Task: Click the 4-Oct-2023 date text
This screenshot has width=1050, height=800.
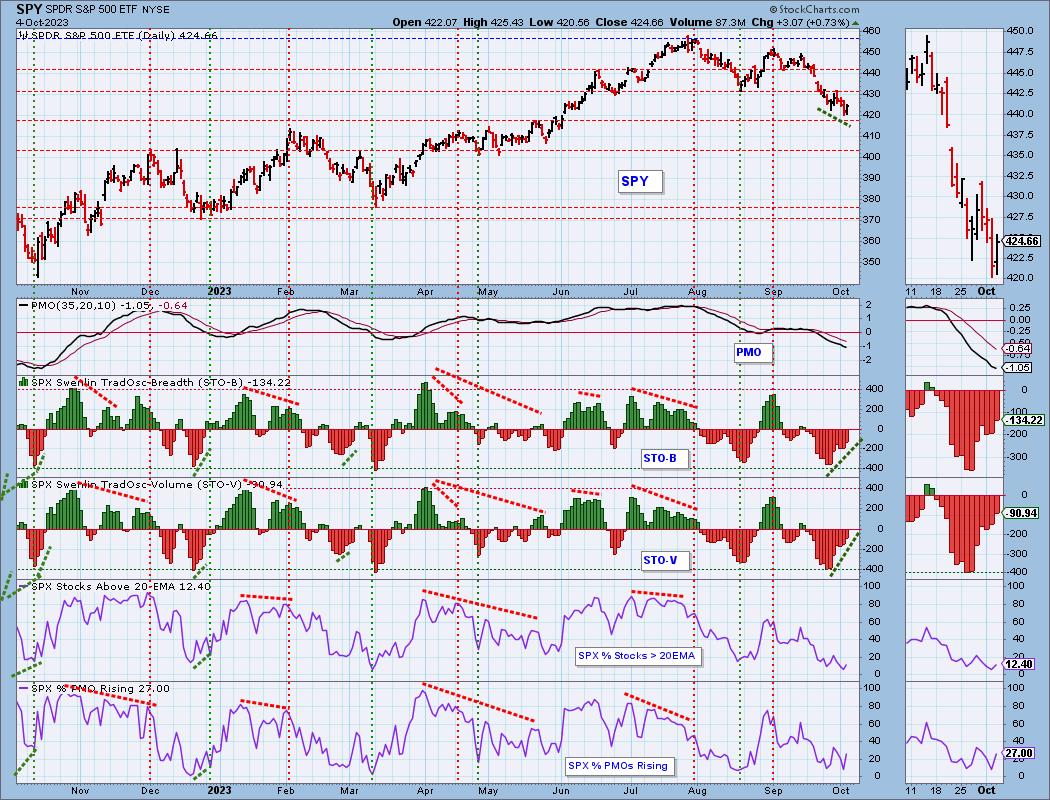Action: (x=42, y=22)
